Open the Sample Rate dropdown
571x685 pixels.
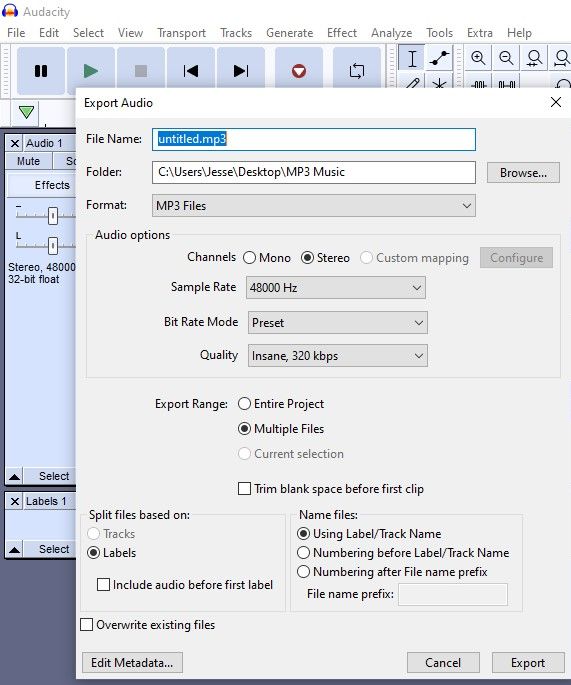pyautogui.click(x=336, y=287)
